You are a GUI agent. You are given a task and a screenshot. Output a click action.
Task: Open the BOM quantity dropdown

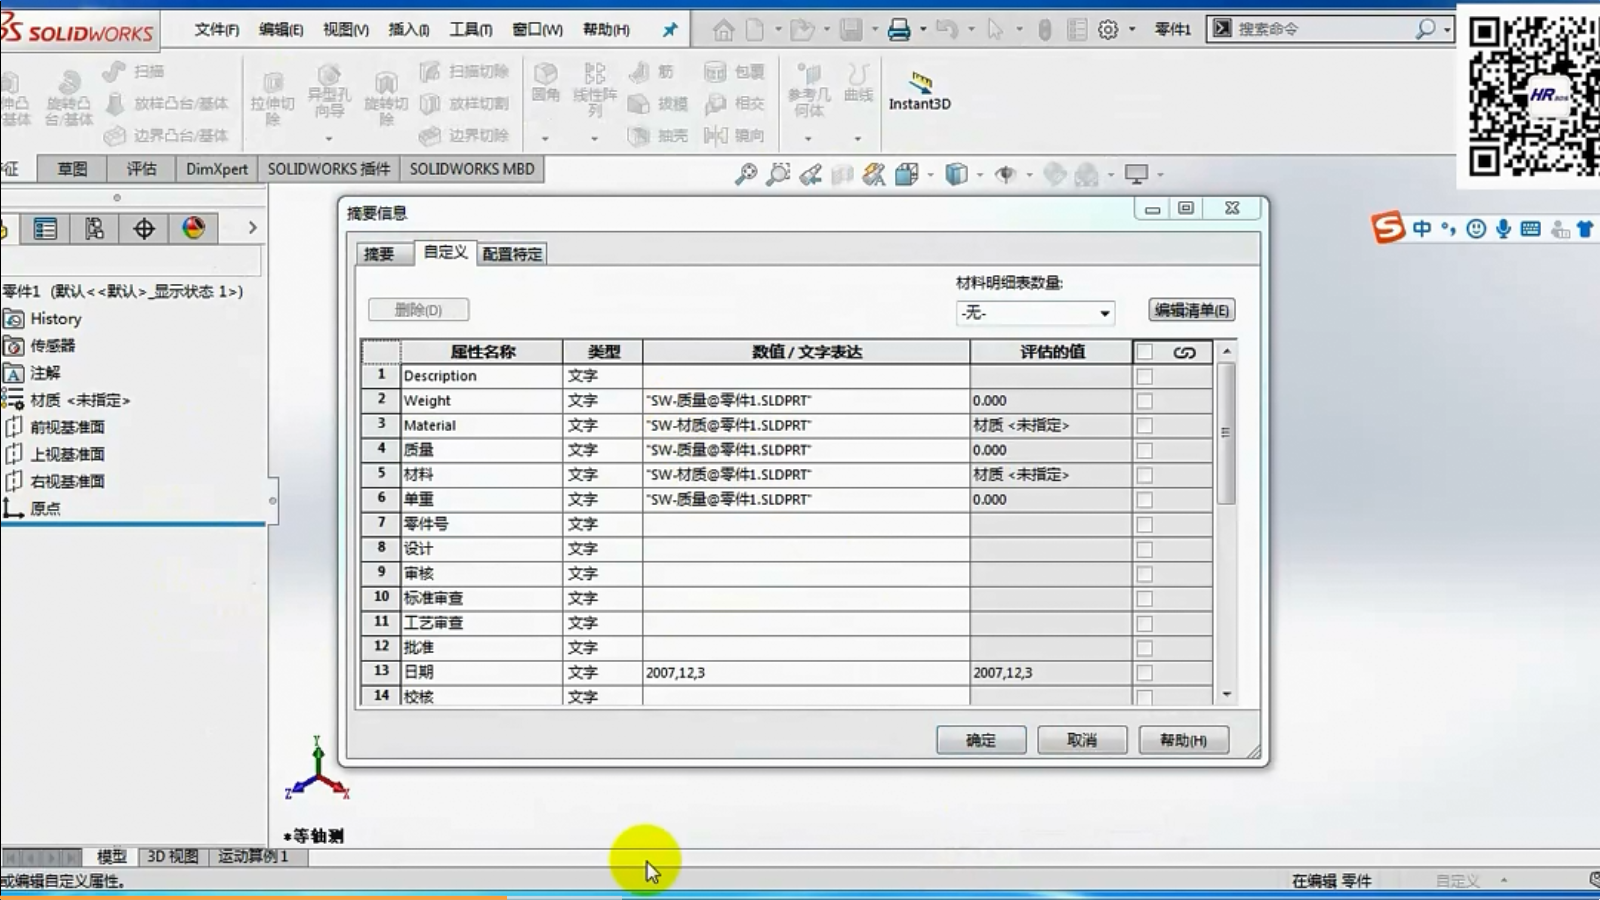pos(1104,313)
